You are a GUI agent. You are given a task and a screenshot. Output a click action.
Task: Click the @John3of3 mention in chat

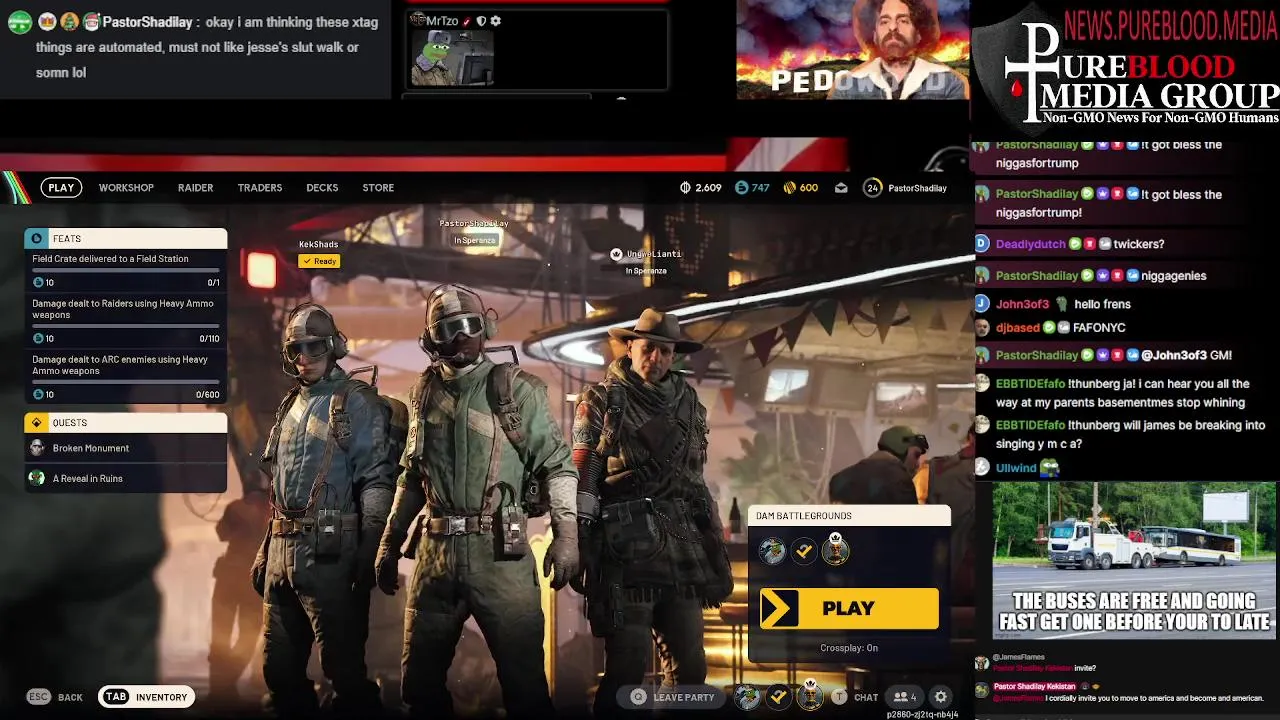pyautogui.click(x=1173, y=355)
